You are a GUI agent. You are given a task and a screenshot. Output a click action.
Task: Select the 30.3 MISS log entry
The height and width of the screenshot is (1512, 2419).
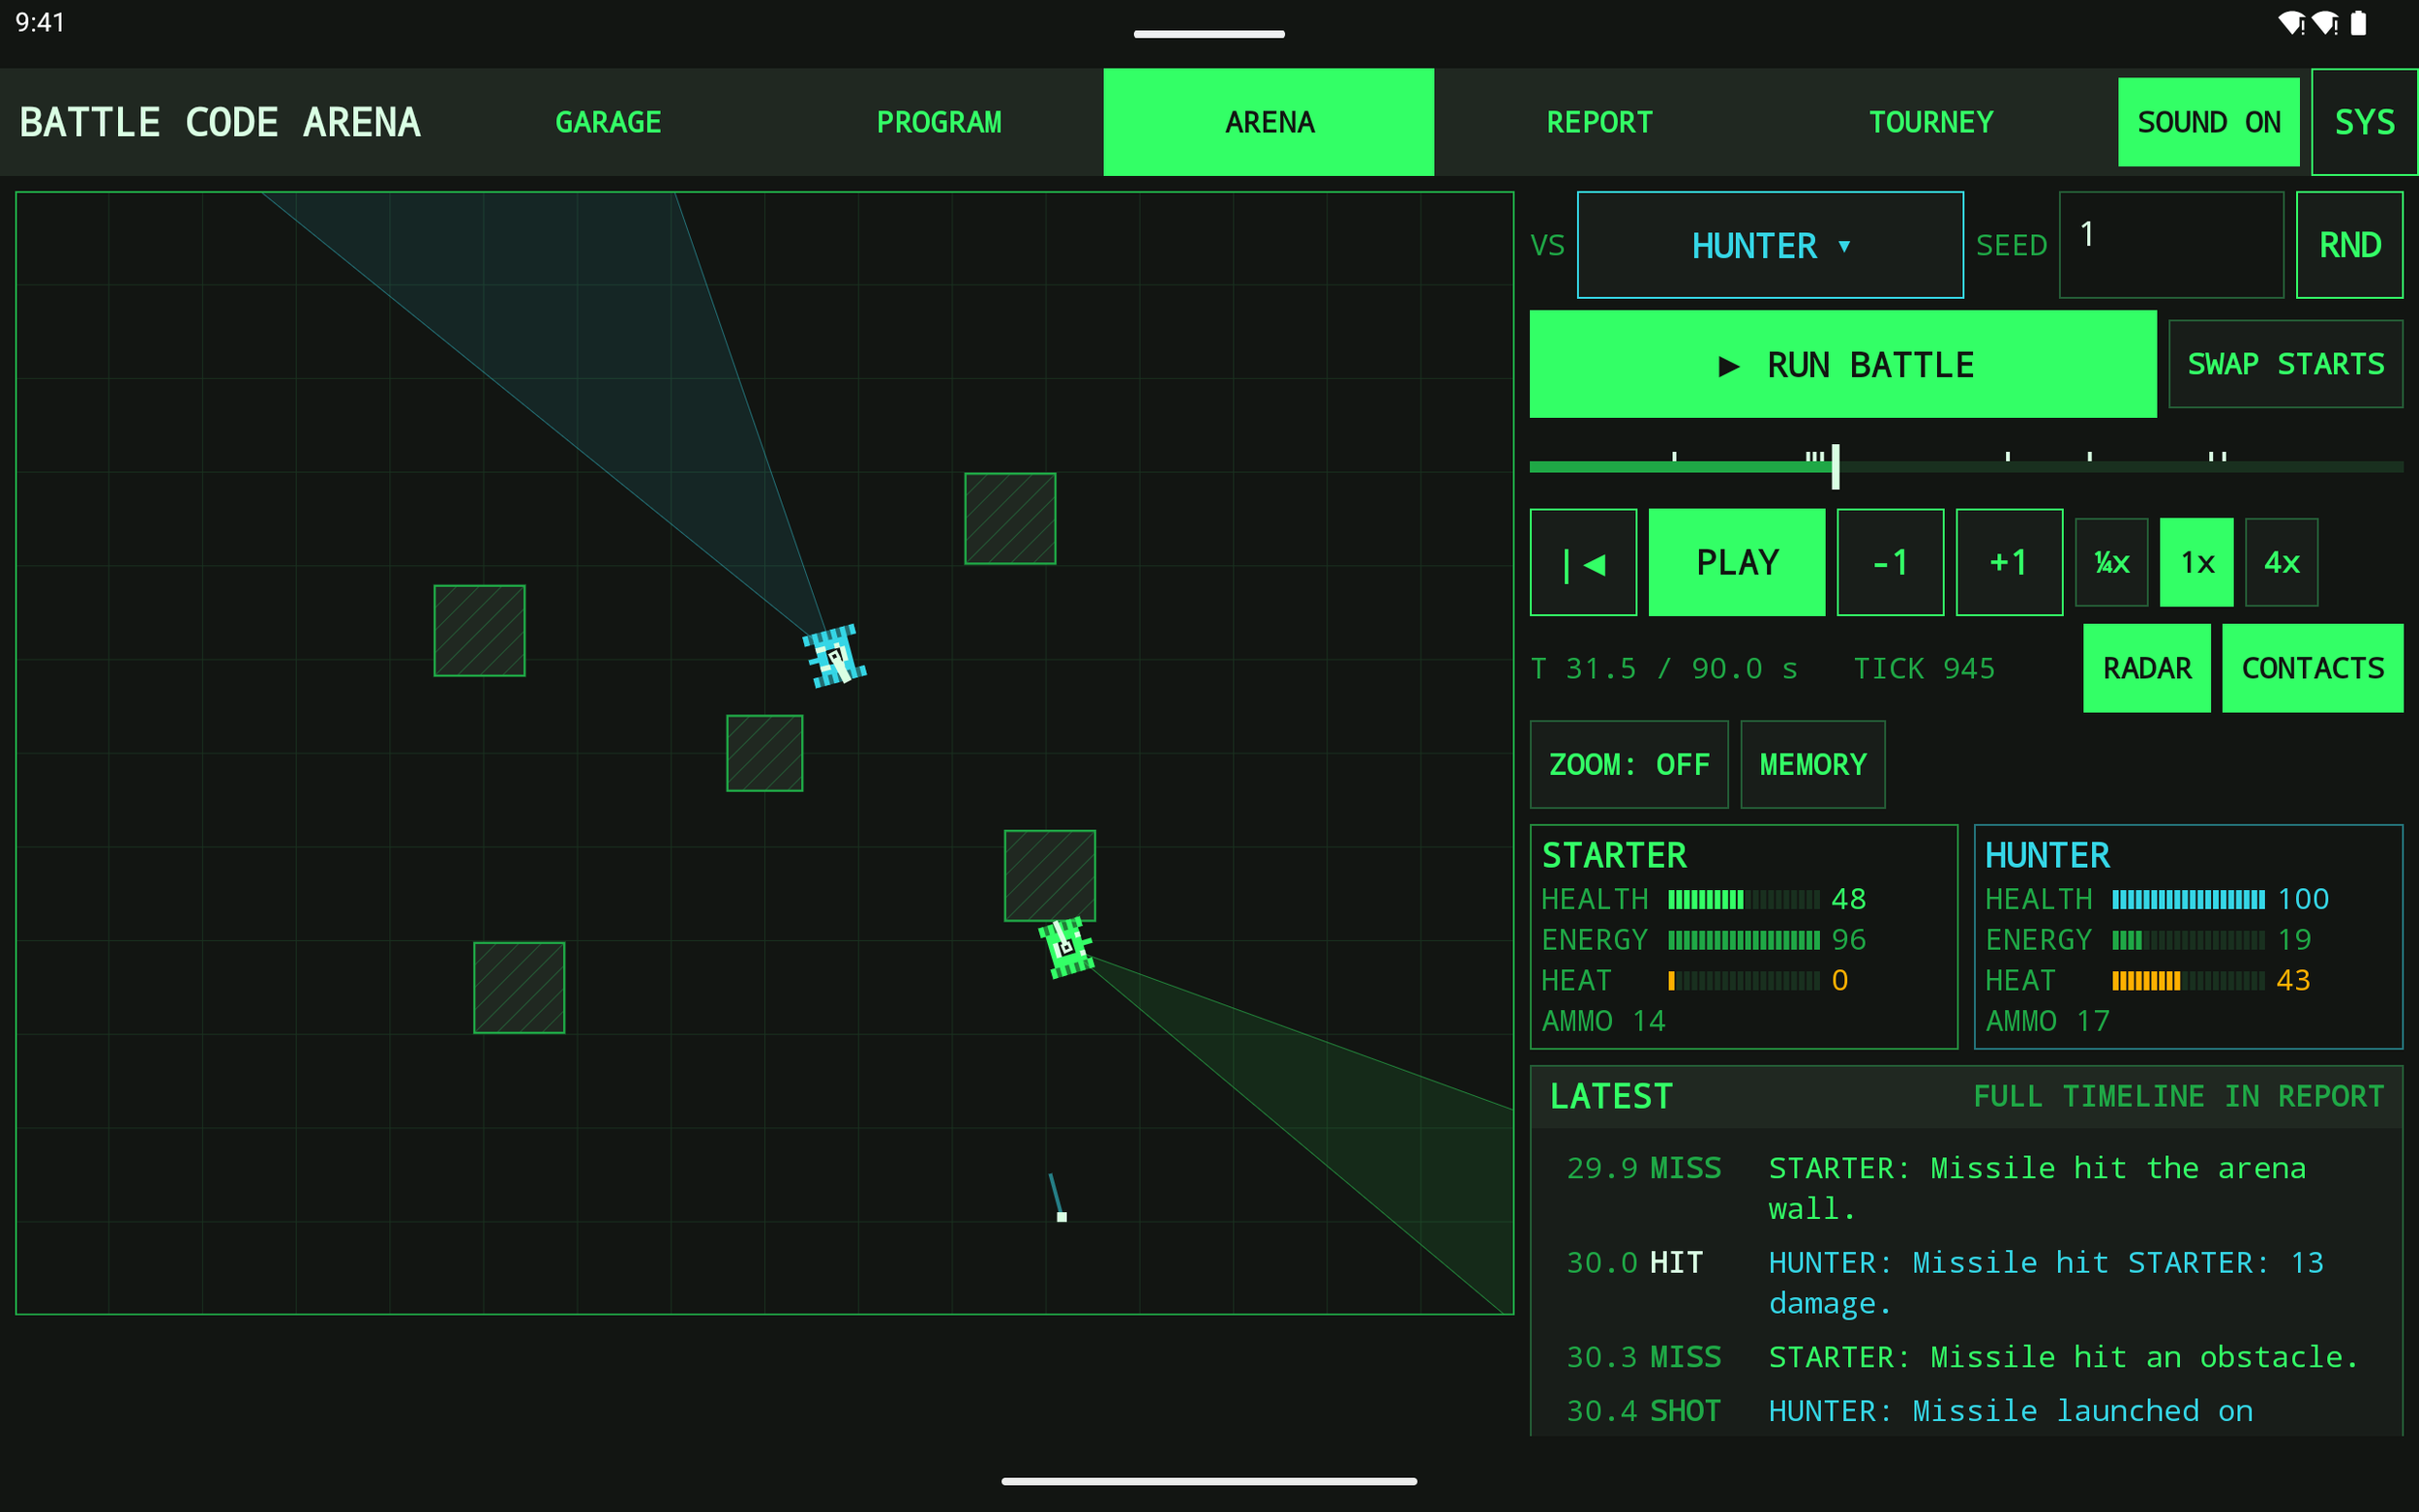[1965, 1357]
